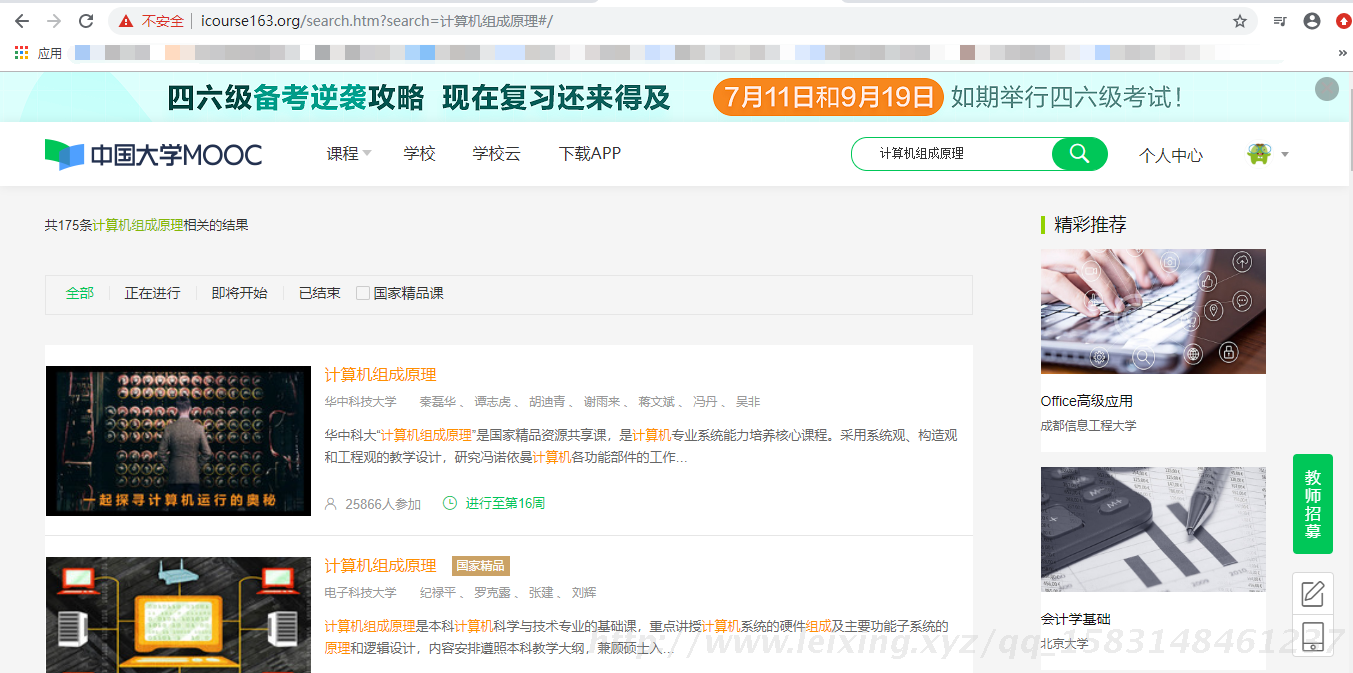Open the 华中科技大学 course thumbnail
1353x673 pixels.
(x=178, y=441)
